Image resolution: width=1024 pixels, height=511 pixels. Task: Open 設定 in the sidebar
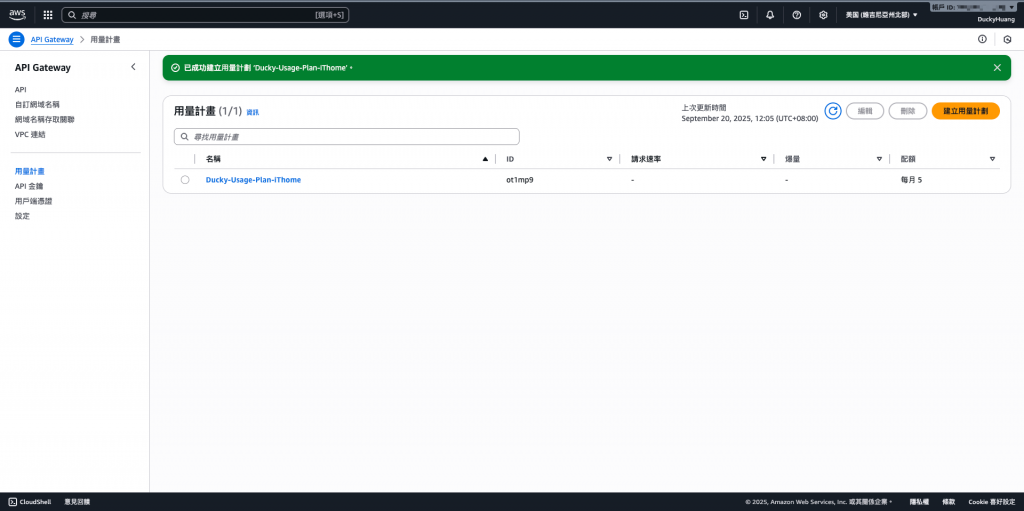(x=22, y=216)
